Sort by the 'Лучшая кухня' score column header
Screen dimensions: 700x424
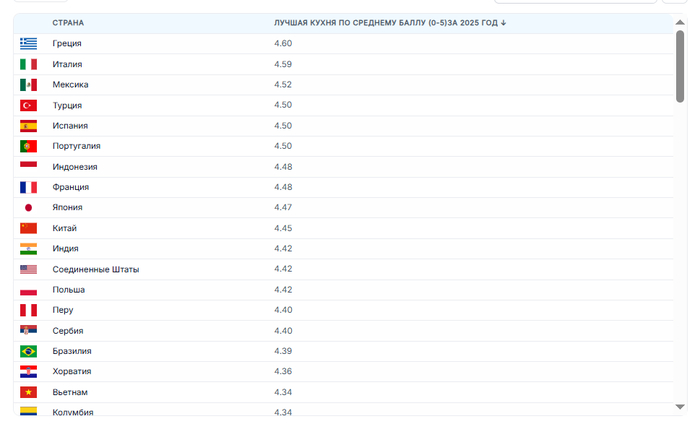coord(389,22)
